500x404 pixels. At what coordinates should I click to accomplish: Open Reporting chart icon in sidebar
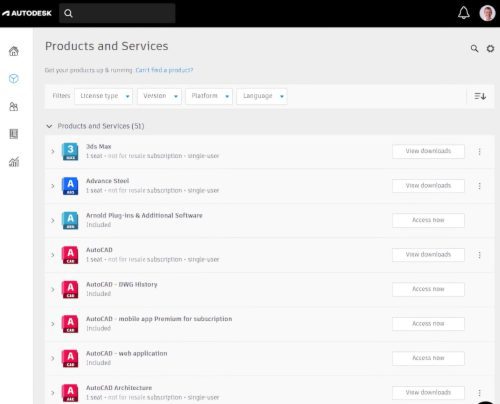[x=14, y=162]
